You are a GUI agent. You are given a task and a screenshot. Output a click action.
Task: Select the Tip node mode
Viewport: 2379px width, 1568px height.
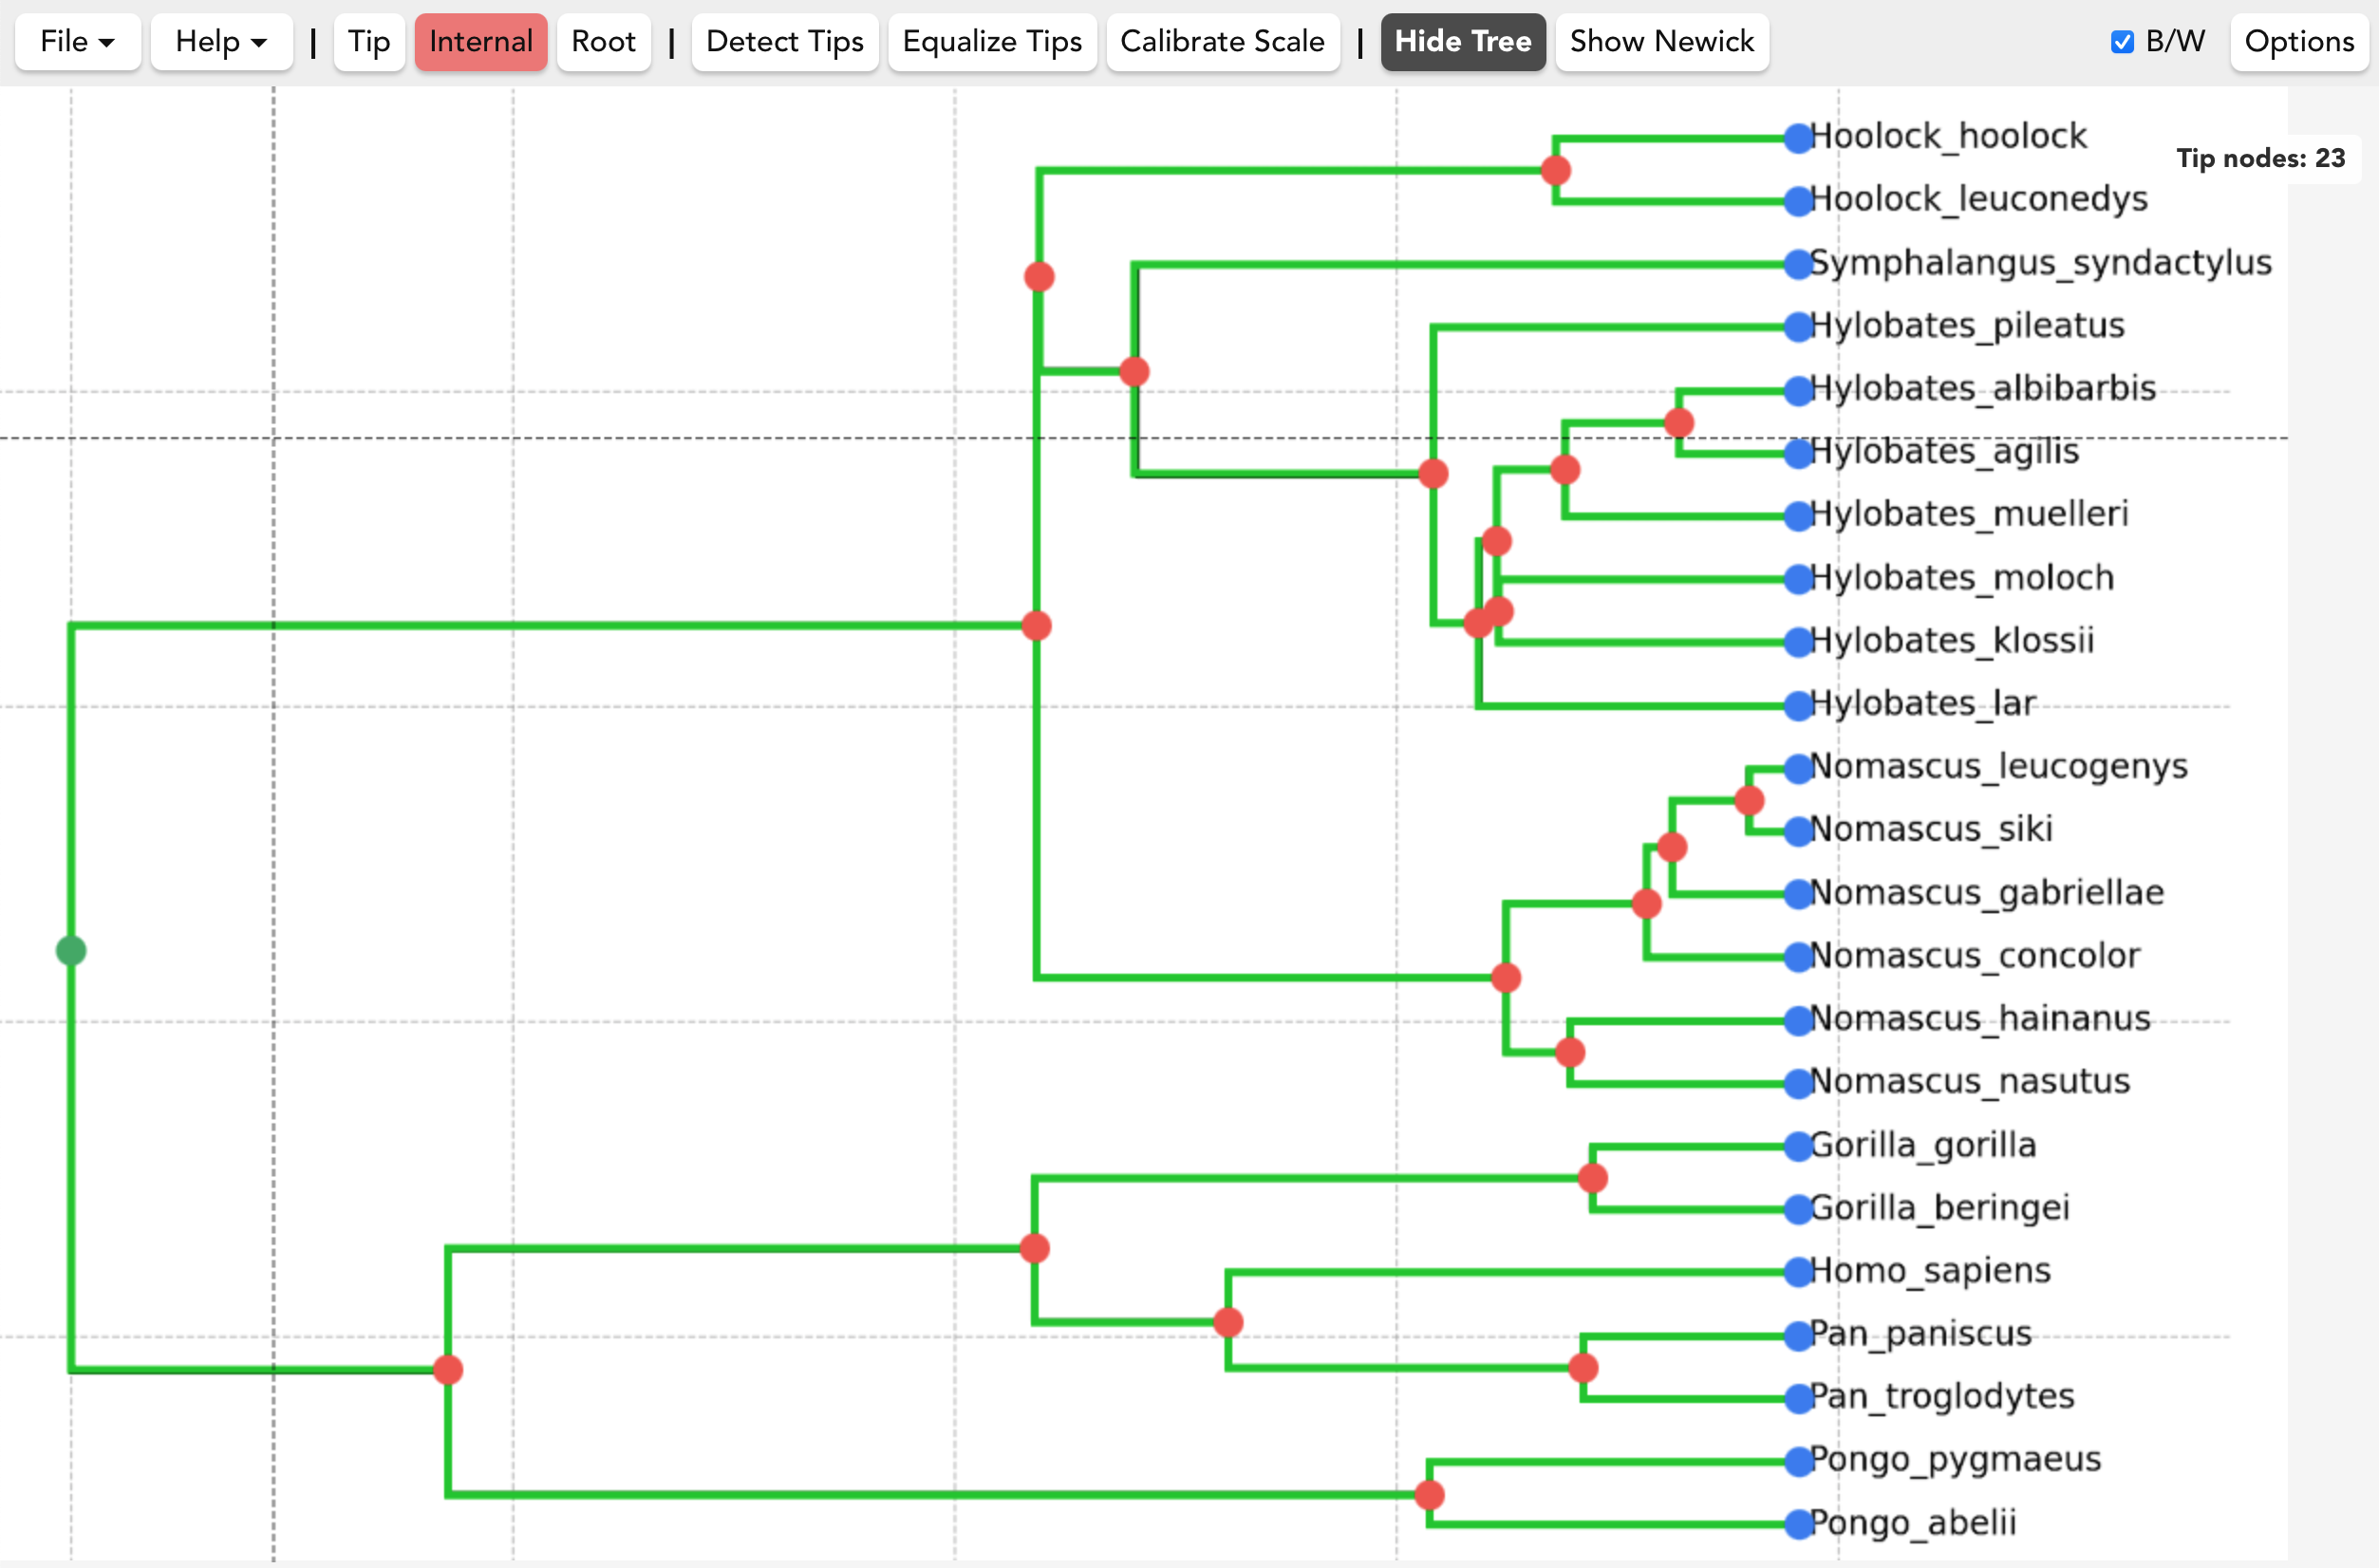pyautogui.click(x=369, y=41)
